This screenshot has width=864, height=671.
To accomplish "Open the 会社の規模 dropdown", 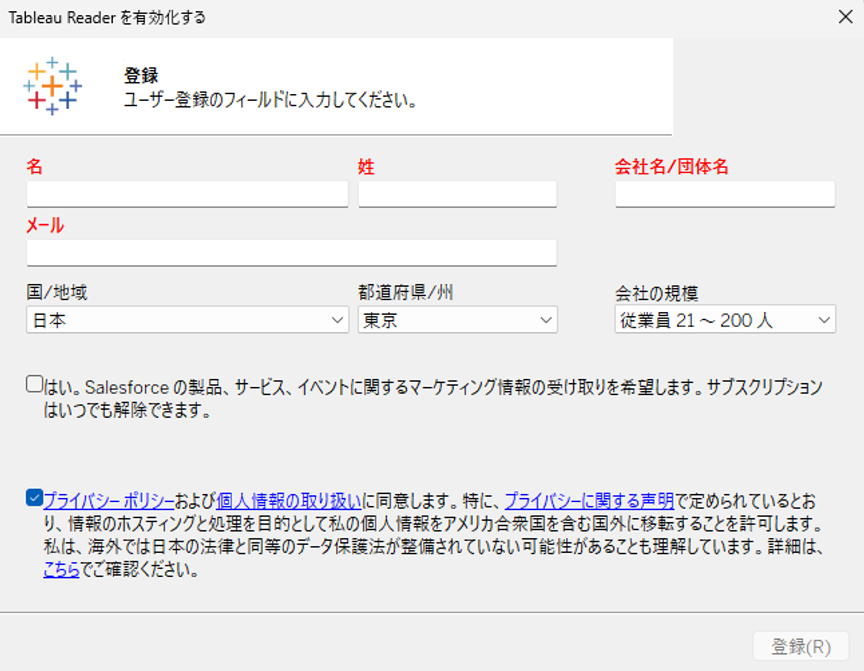I will [x=725, y=320].
